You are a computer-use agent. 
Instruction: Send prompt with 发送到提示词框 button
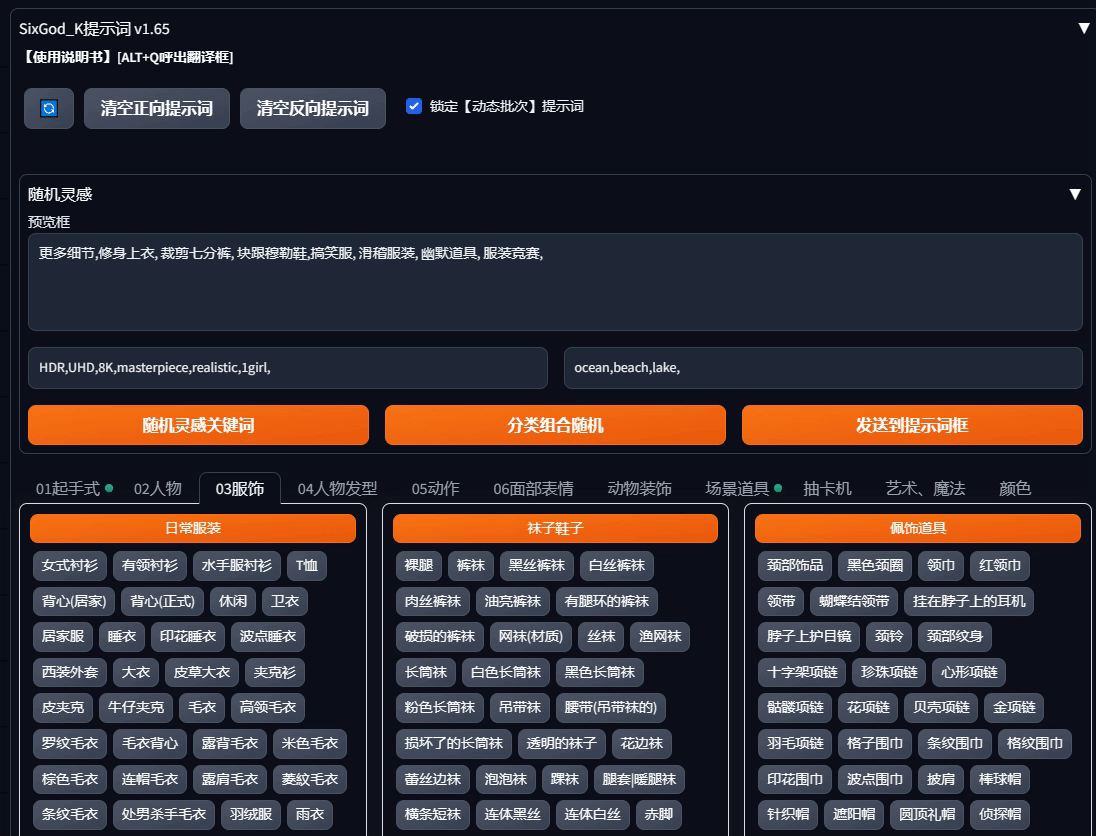coord(911,425)
